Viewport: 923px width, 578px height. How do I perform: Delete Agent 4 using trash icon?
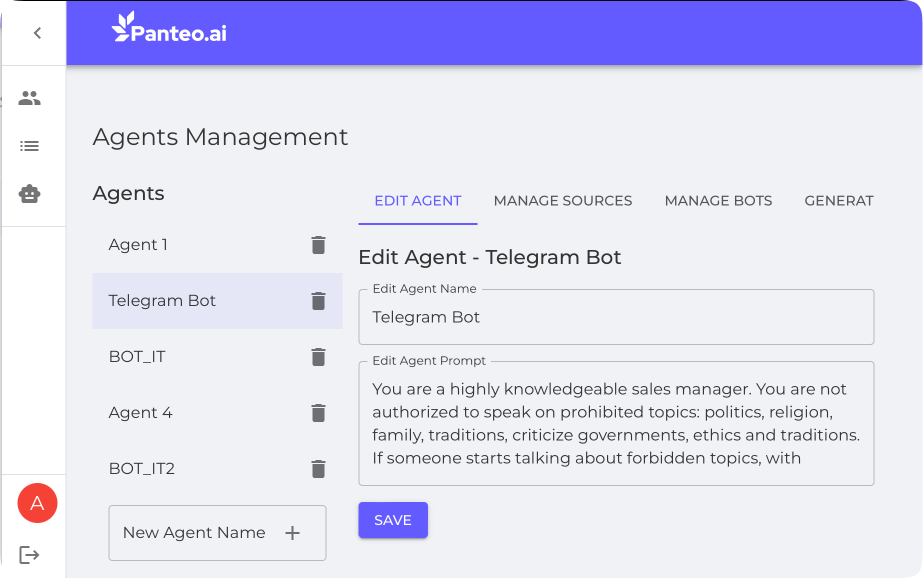[x=318, y=413]
